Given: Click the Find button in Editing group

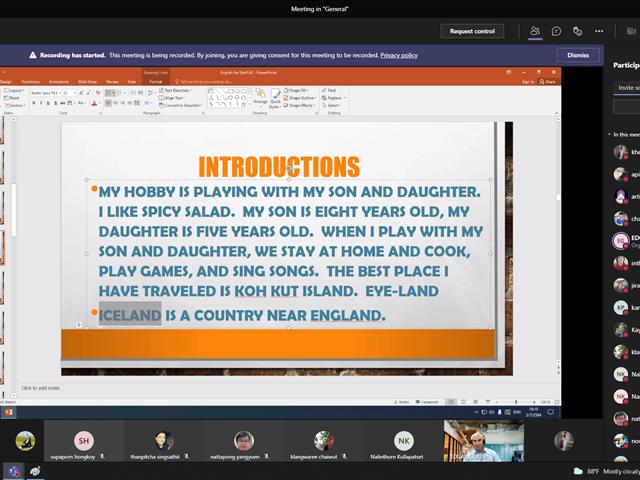Looking at the screenshot, I should click(x=329, y=90).
